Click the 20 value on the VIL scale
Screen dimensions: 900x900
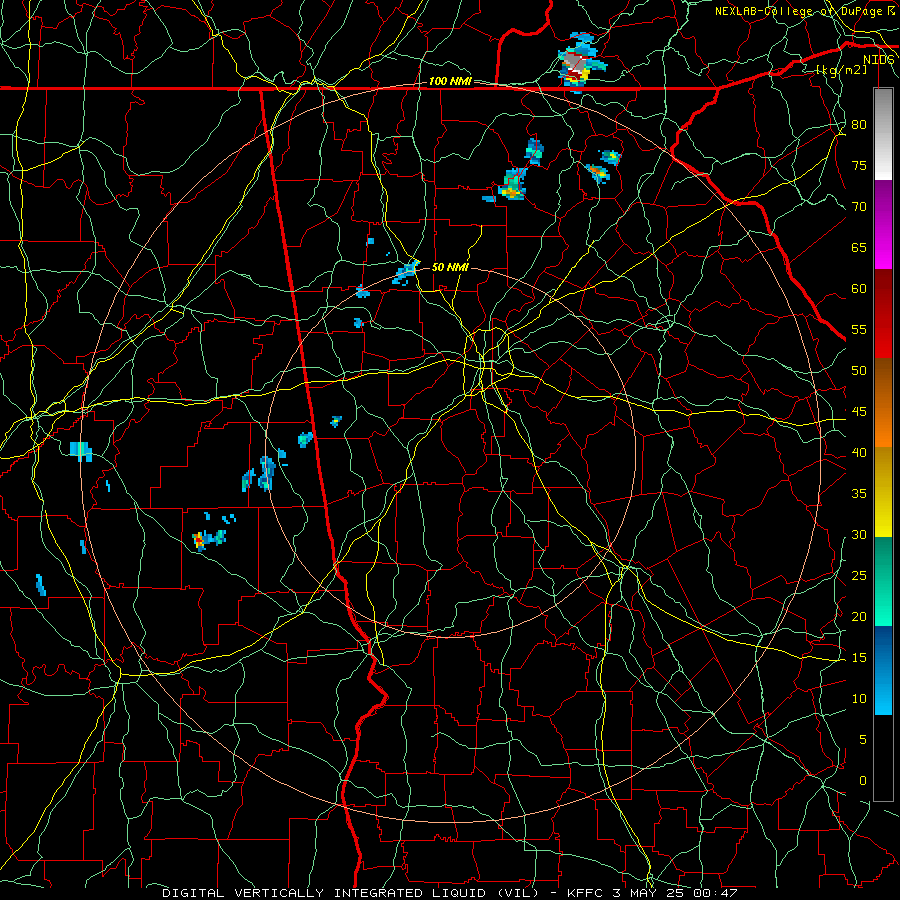(x=859, y=617)
